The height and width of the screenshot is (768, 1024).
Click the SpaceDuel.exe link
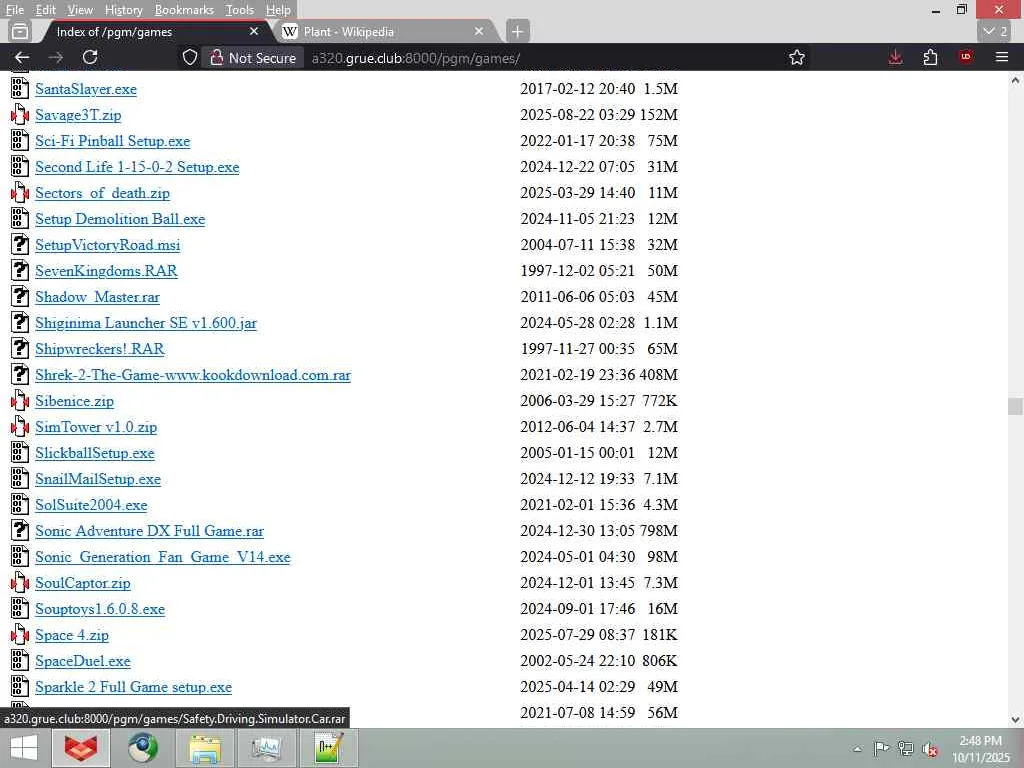pos(83,661)
